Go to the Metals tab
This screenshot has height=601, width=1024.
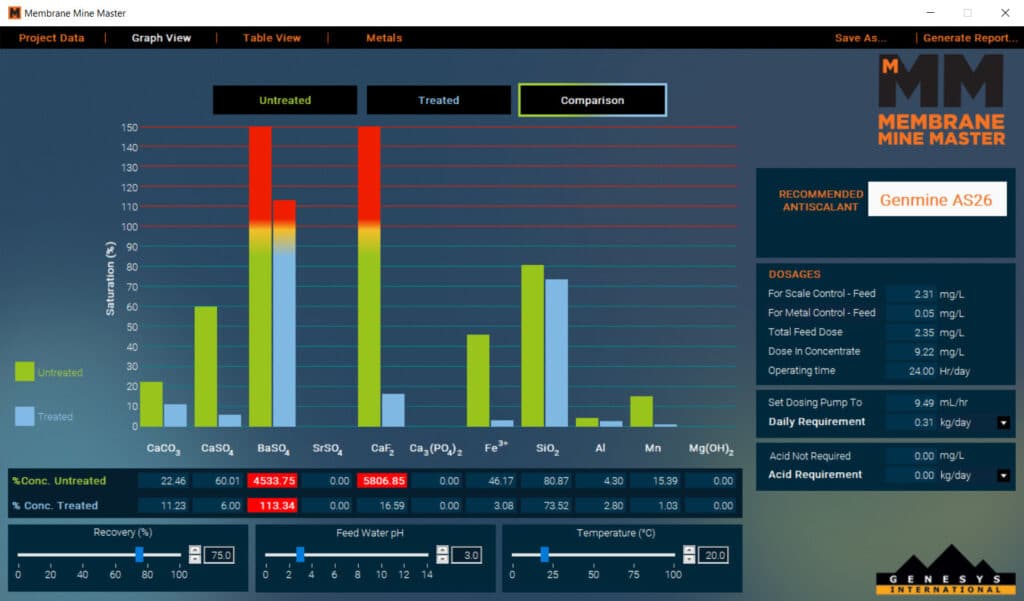click(x=384, y=38)
